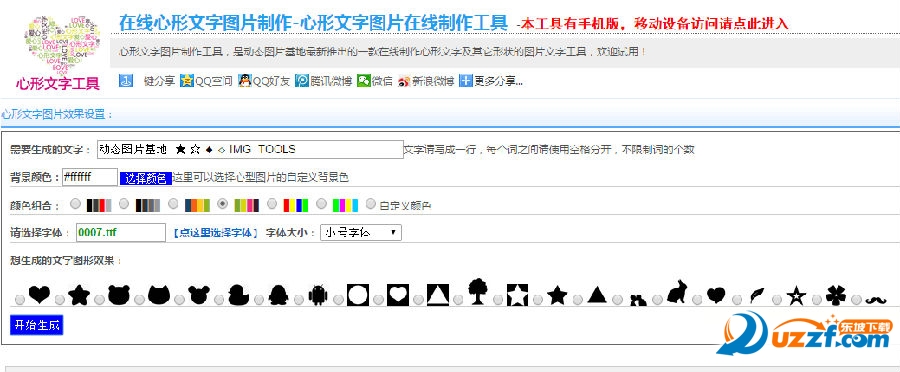Focus the 需要生成的文字 input field

click(x=250, y=149)
